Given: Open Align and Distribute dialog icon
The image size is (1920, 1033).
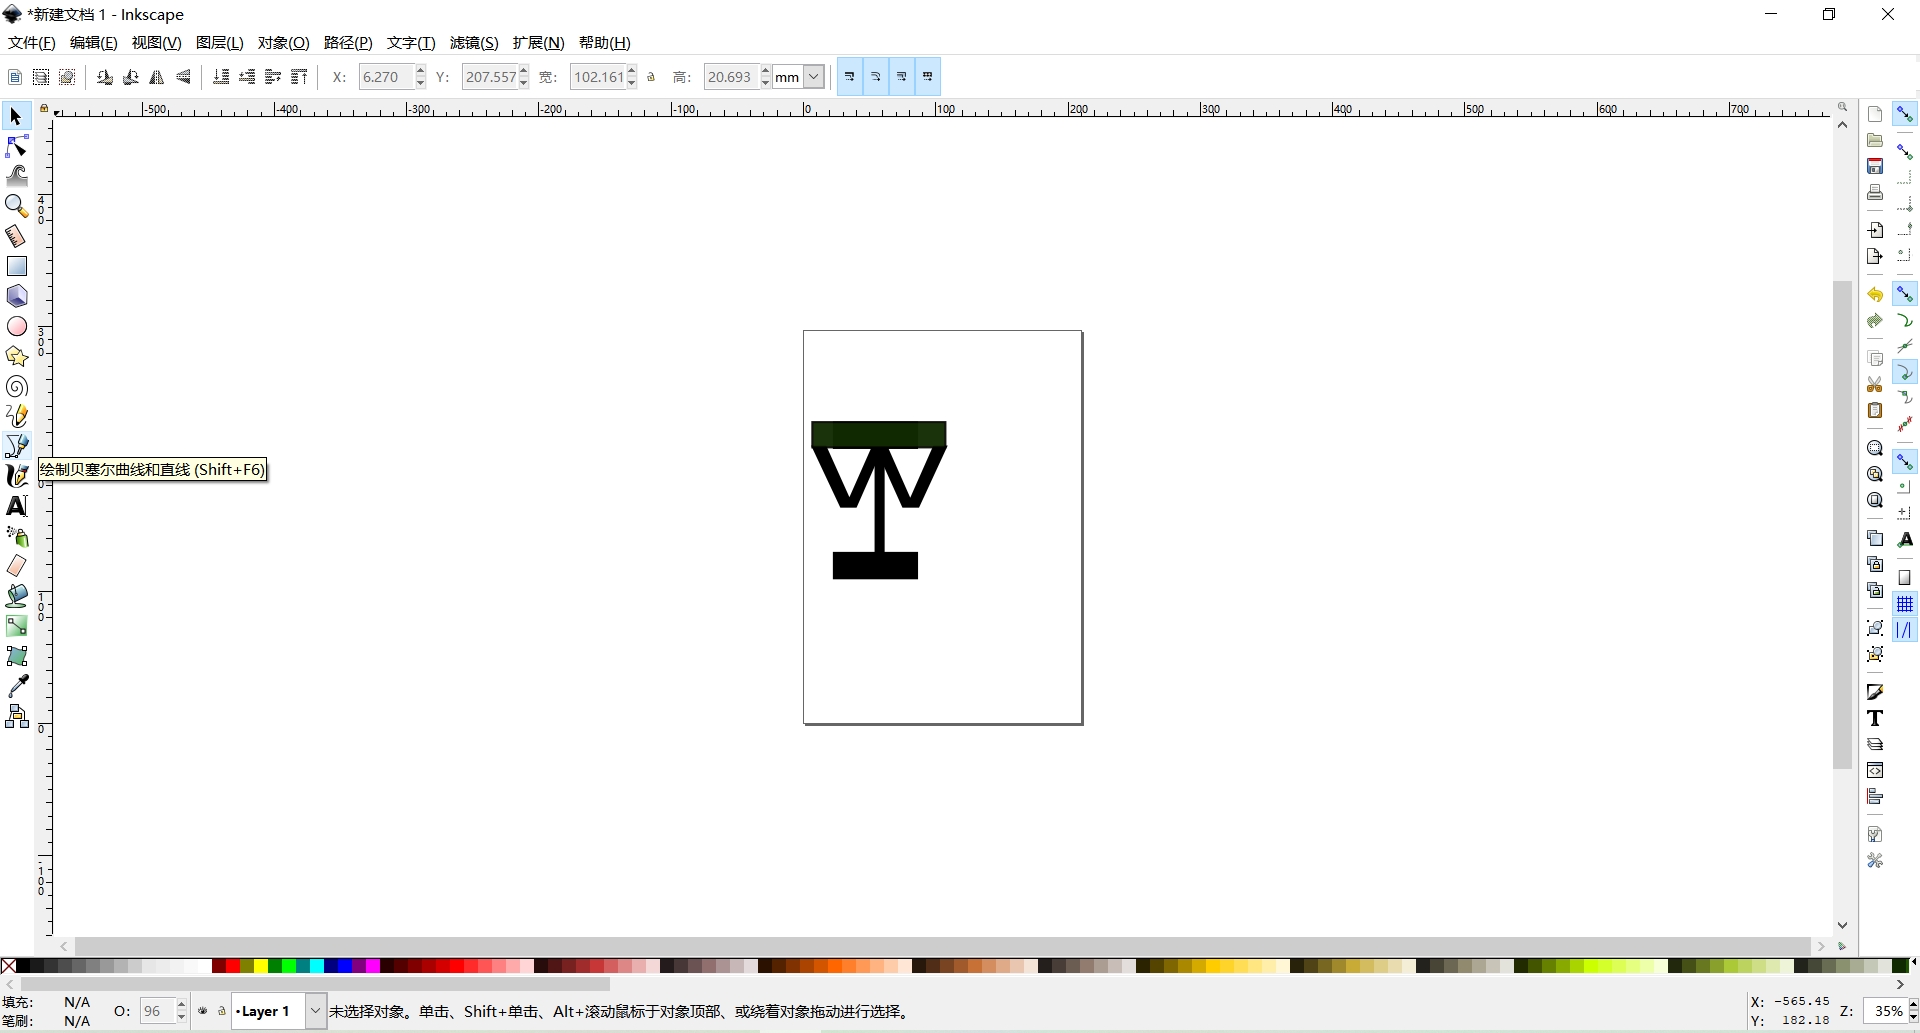Looking at the screenshot, I should click(x=1875, y=796).
